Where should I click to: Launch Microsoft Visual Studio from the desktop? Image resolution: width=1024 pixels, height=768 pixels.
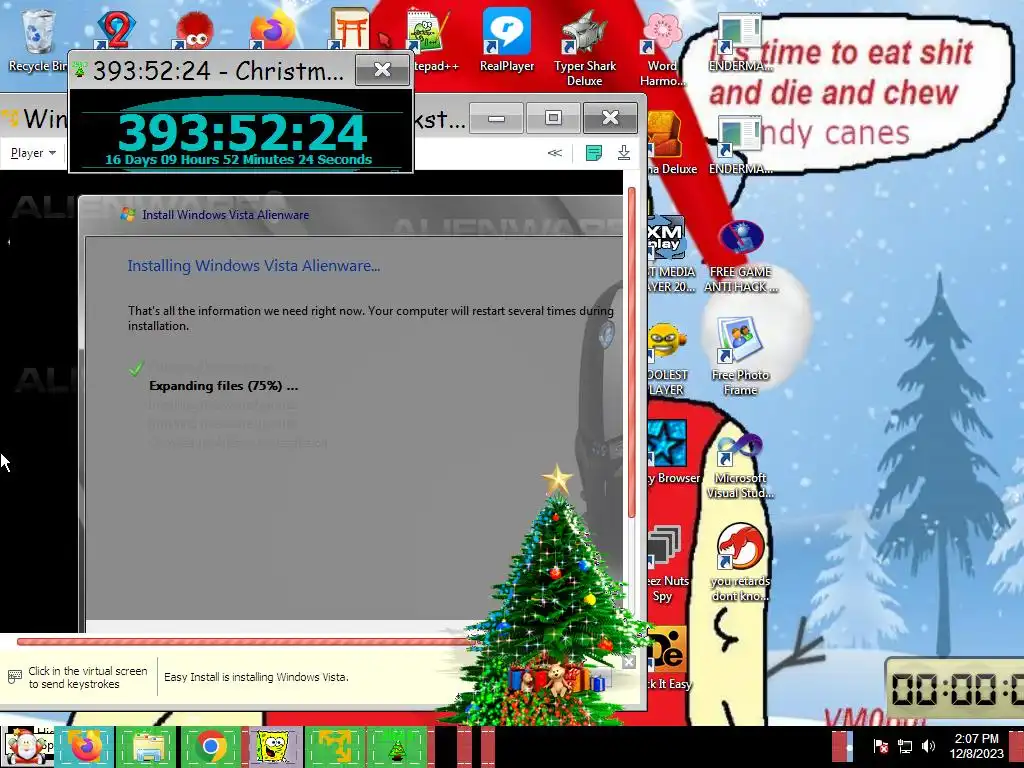[741, 465]
